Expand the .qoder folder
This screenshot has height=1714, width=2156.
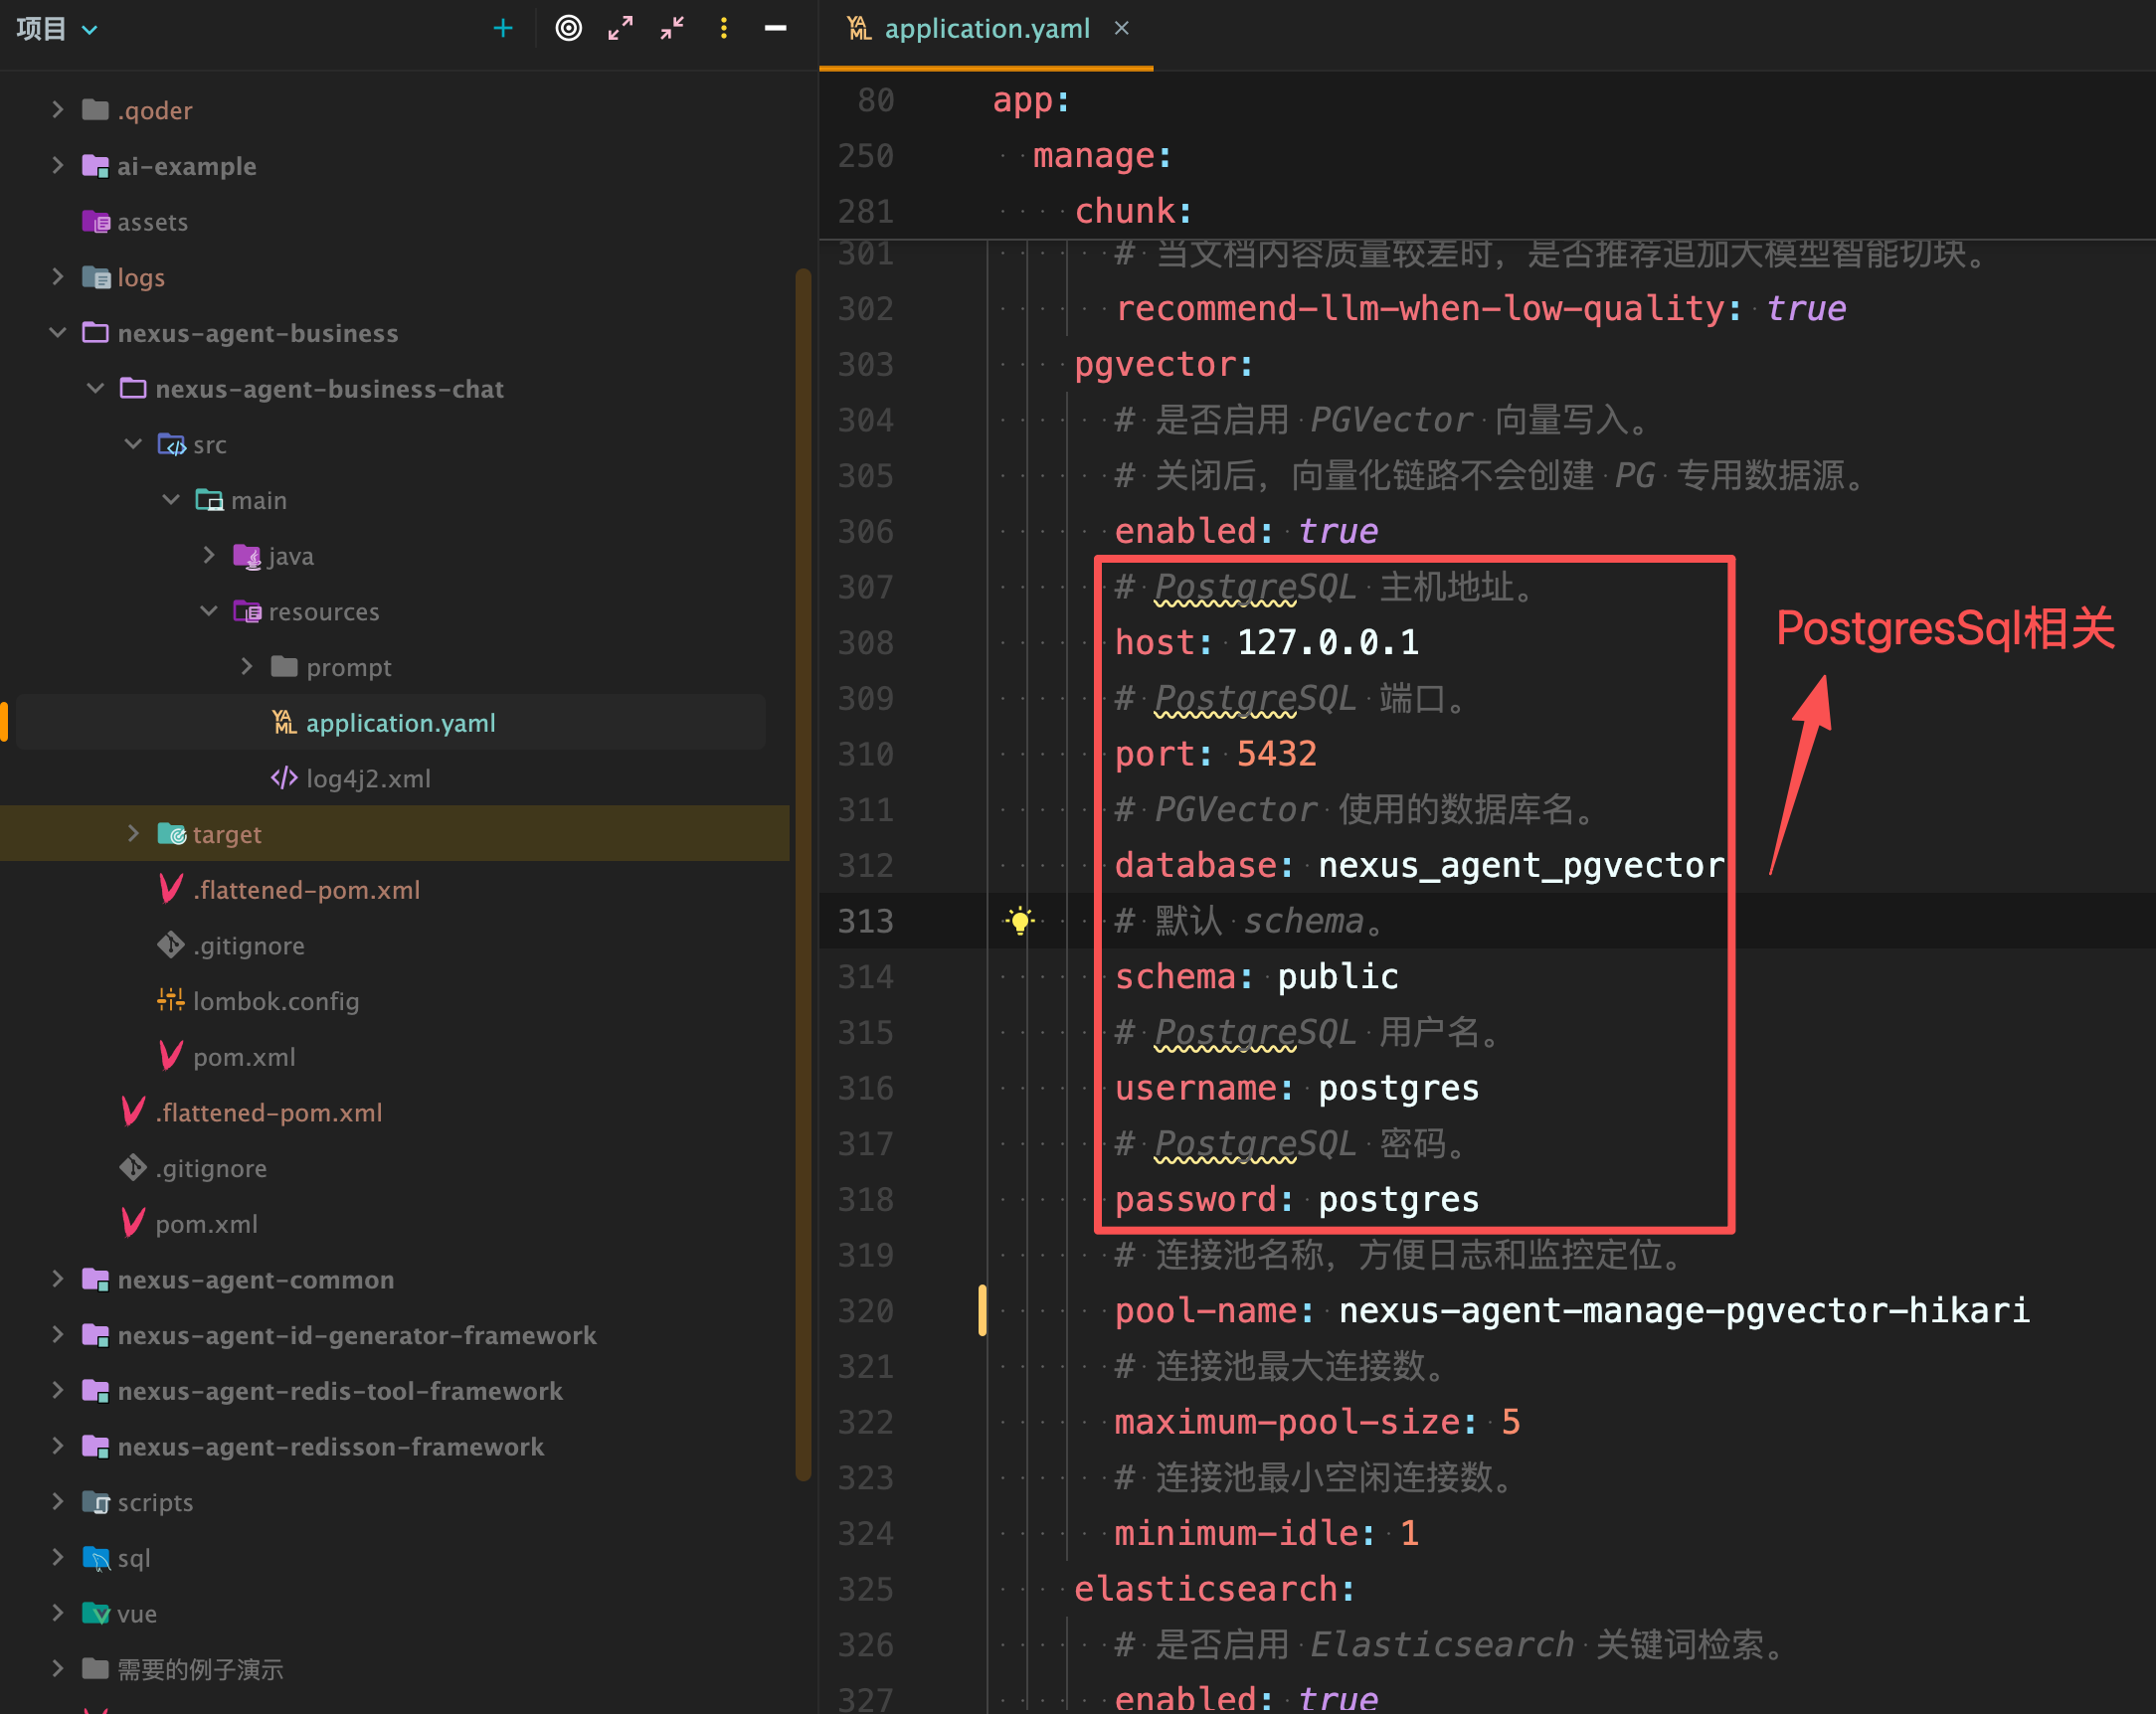[x=57, y=109]
